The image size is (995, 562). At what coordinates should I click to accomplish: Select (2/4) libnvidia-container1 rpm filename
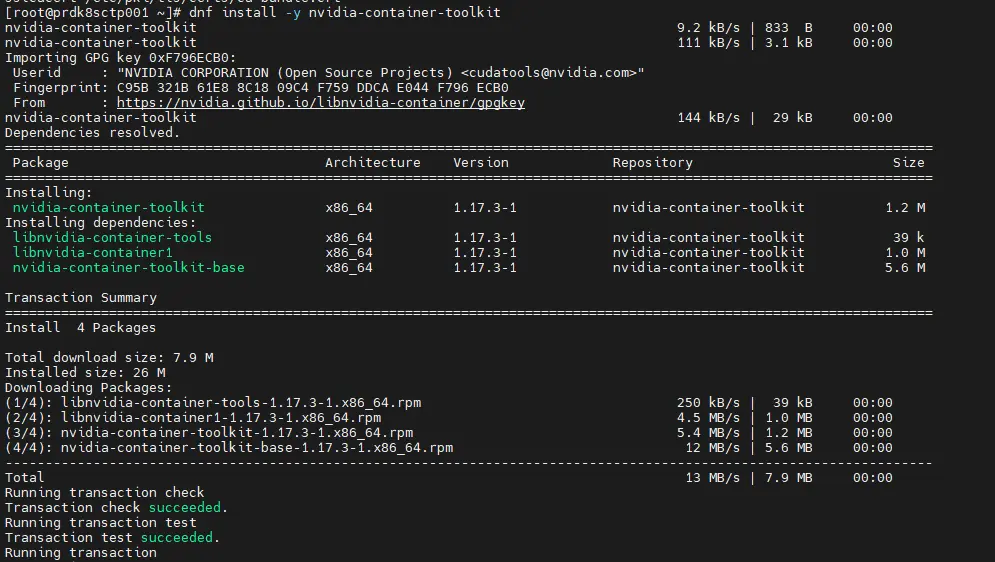tap(221, 418)
